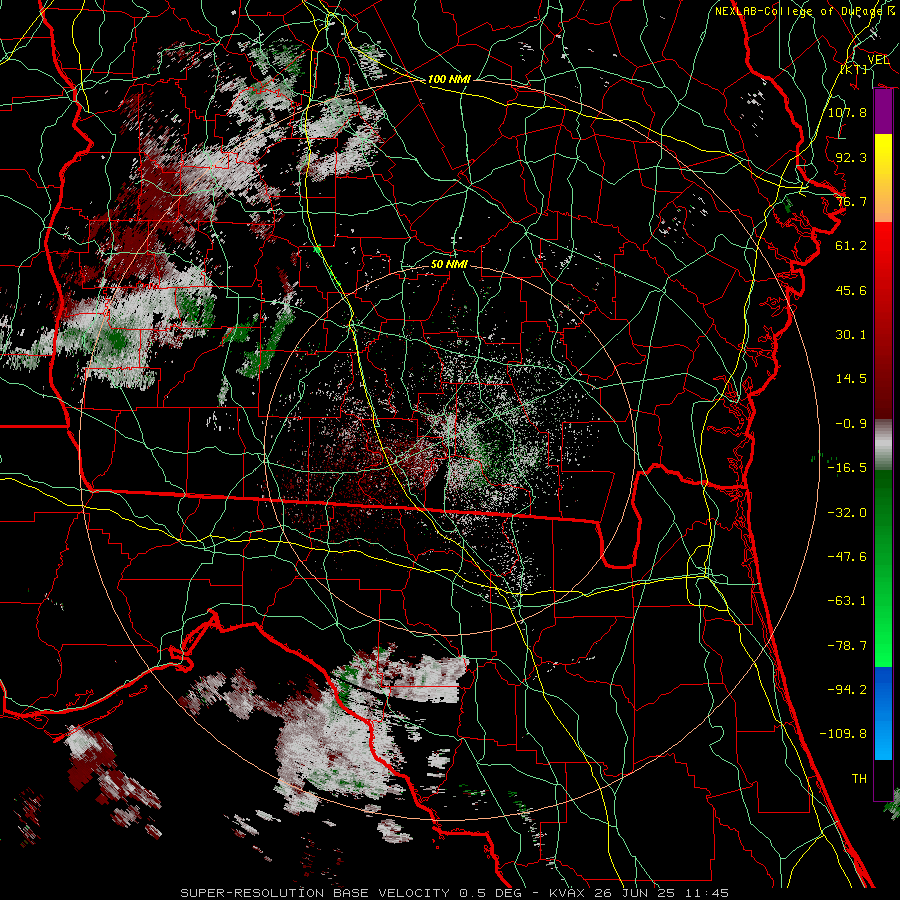Pick the green segment of the color bar

(883, 568)
